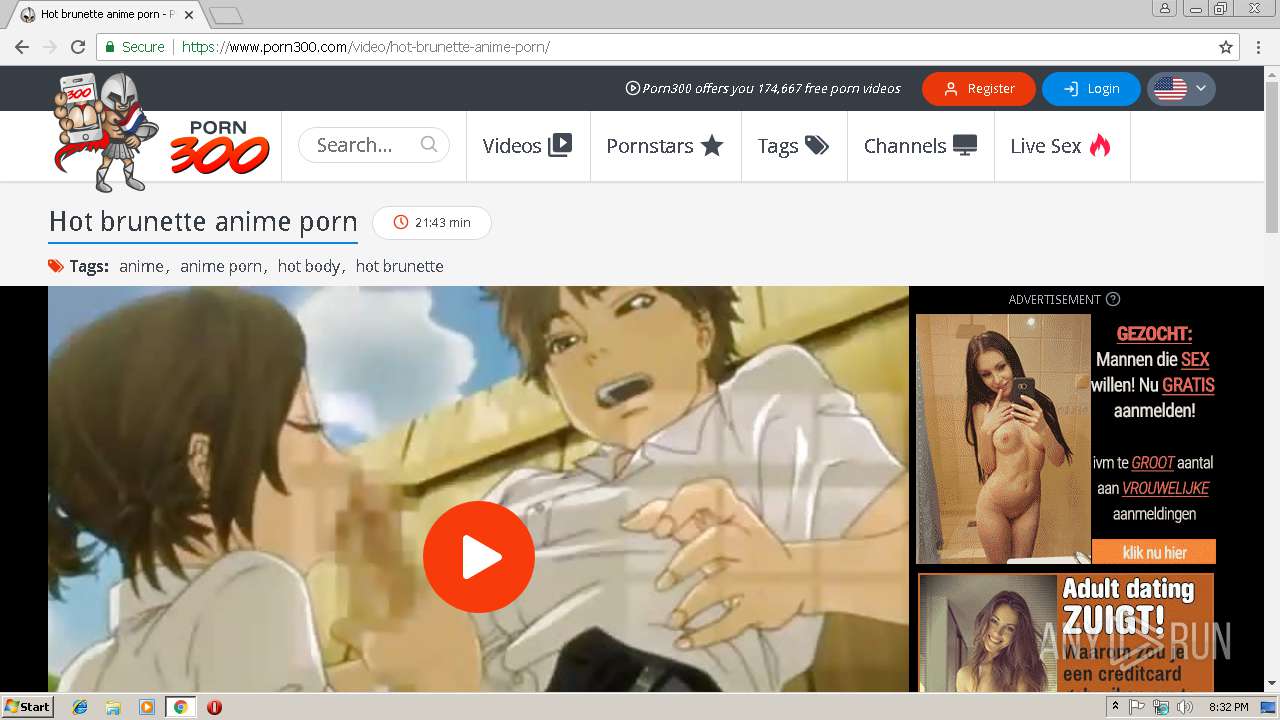Click the 'klik nu hier' ad button
Viewport: 1280px width, 720px height.
(1154, 552)
